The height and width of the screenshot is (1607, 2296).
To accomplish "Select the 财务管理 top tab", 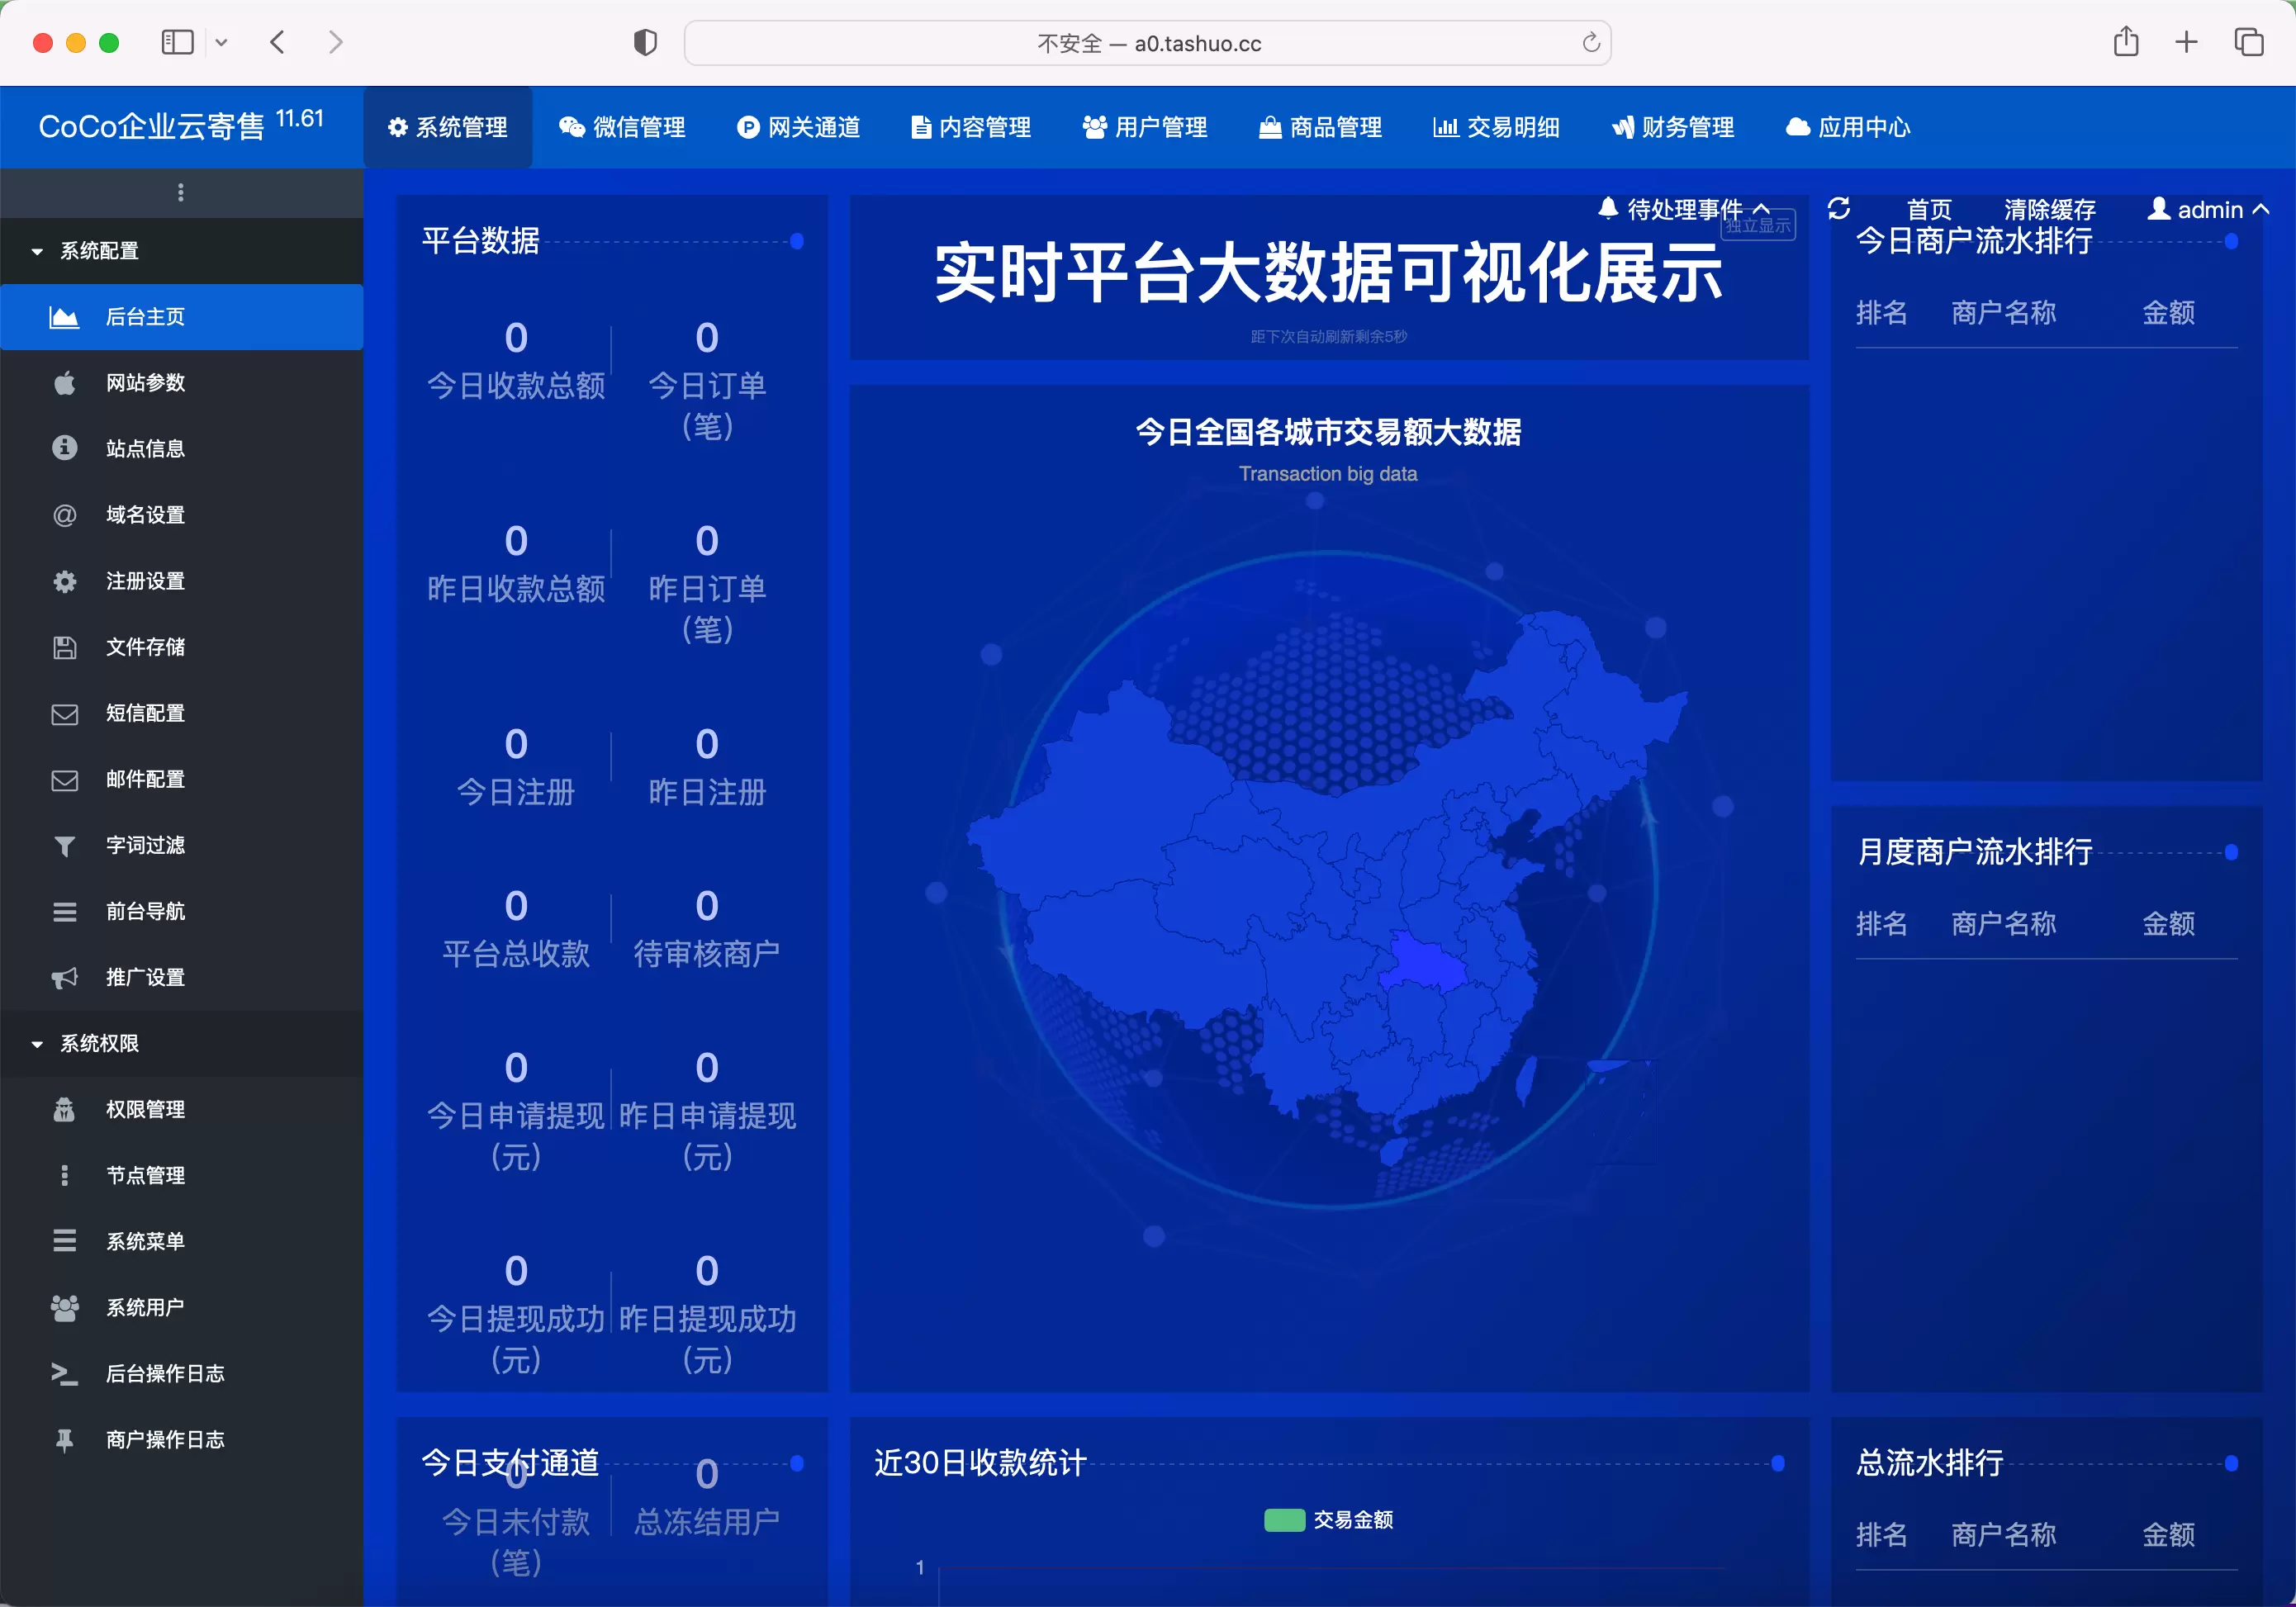I will (x=1673, y=127).
